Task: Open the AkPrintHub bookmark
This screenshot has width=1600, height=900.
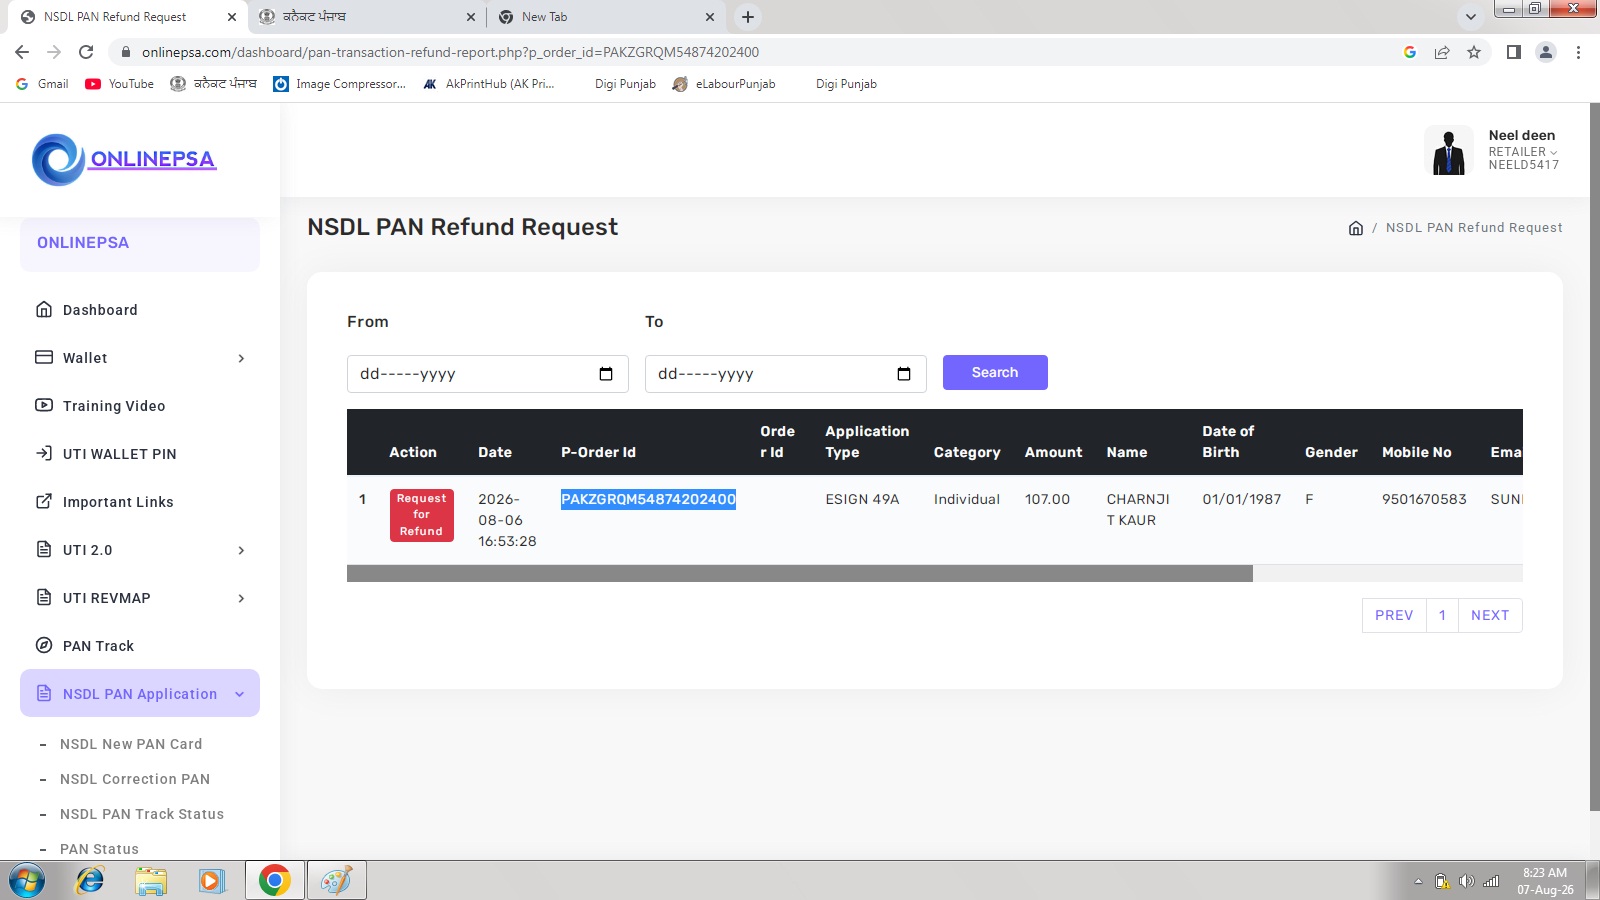Action: click(x=488, y=84)
